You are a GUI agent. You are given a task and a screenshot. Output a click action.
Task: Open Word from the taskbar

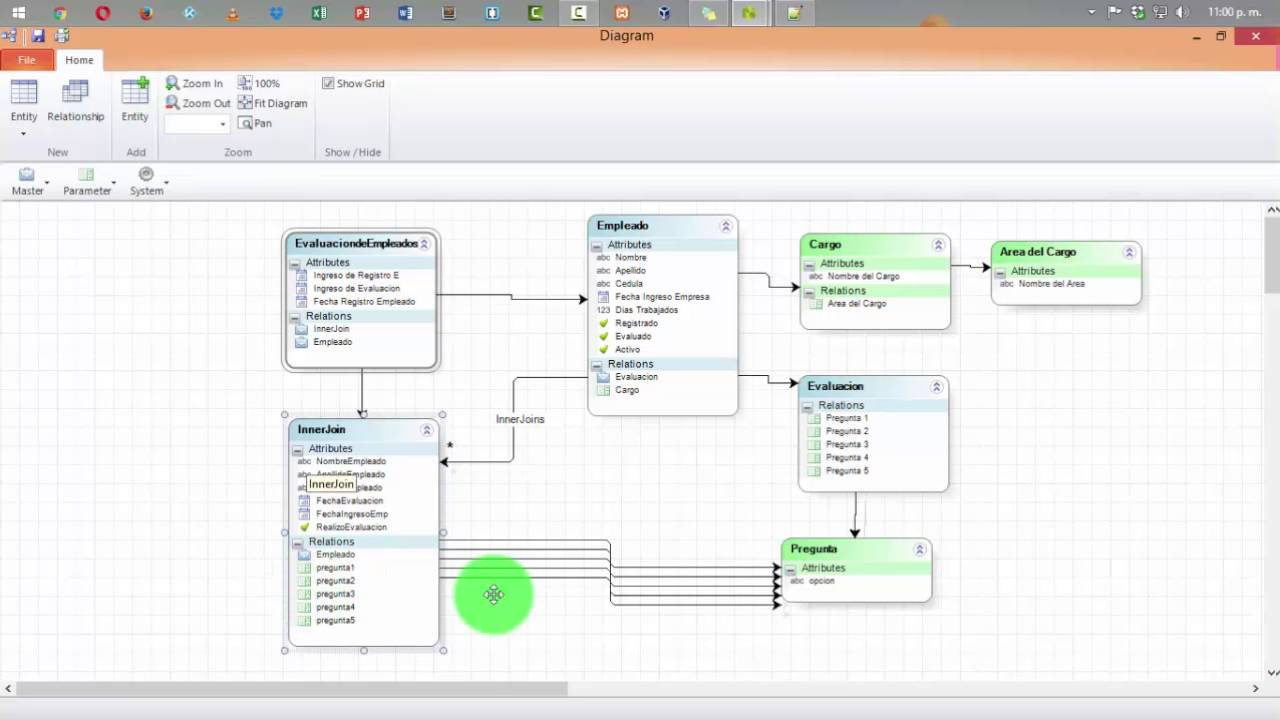(x=405, y=13)
